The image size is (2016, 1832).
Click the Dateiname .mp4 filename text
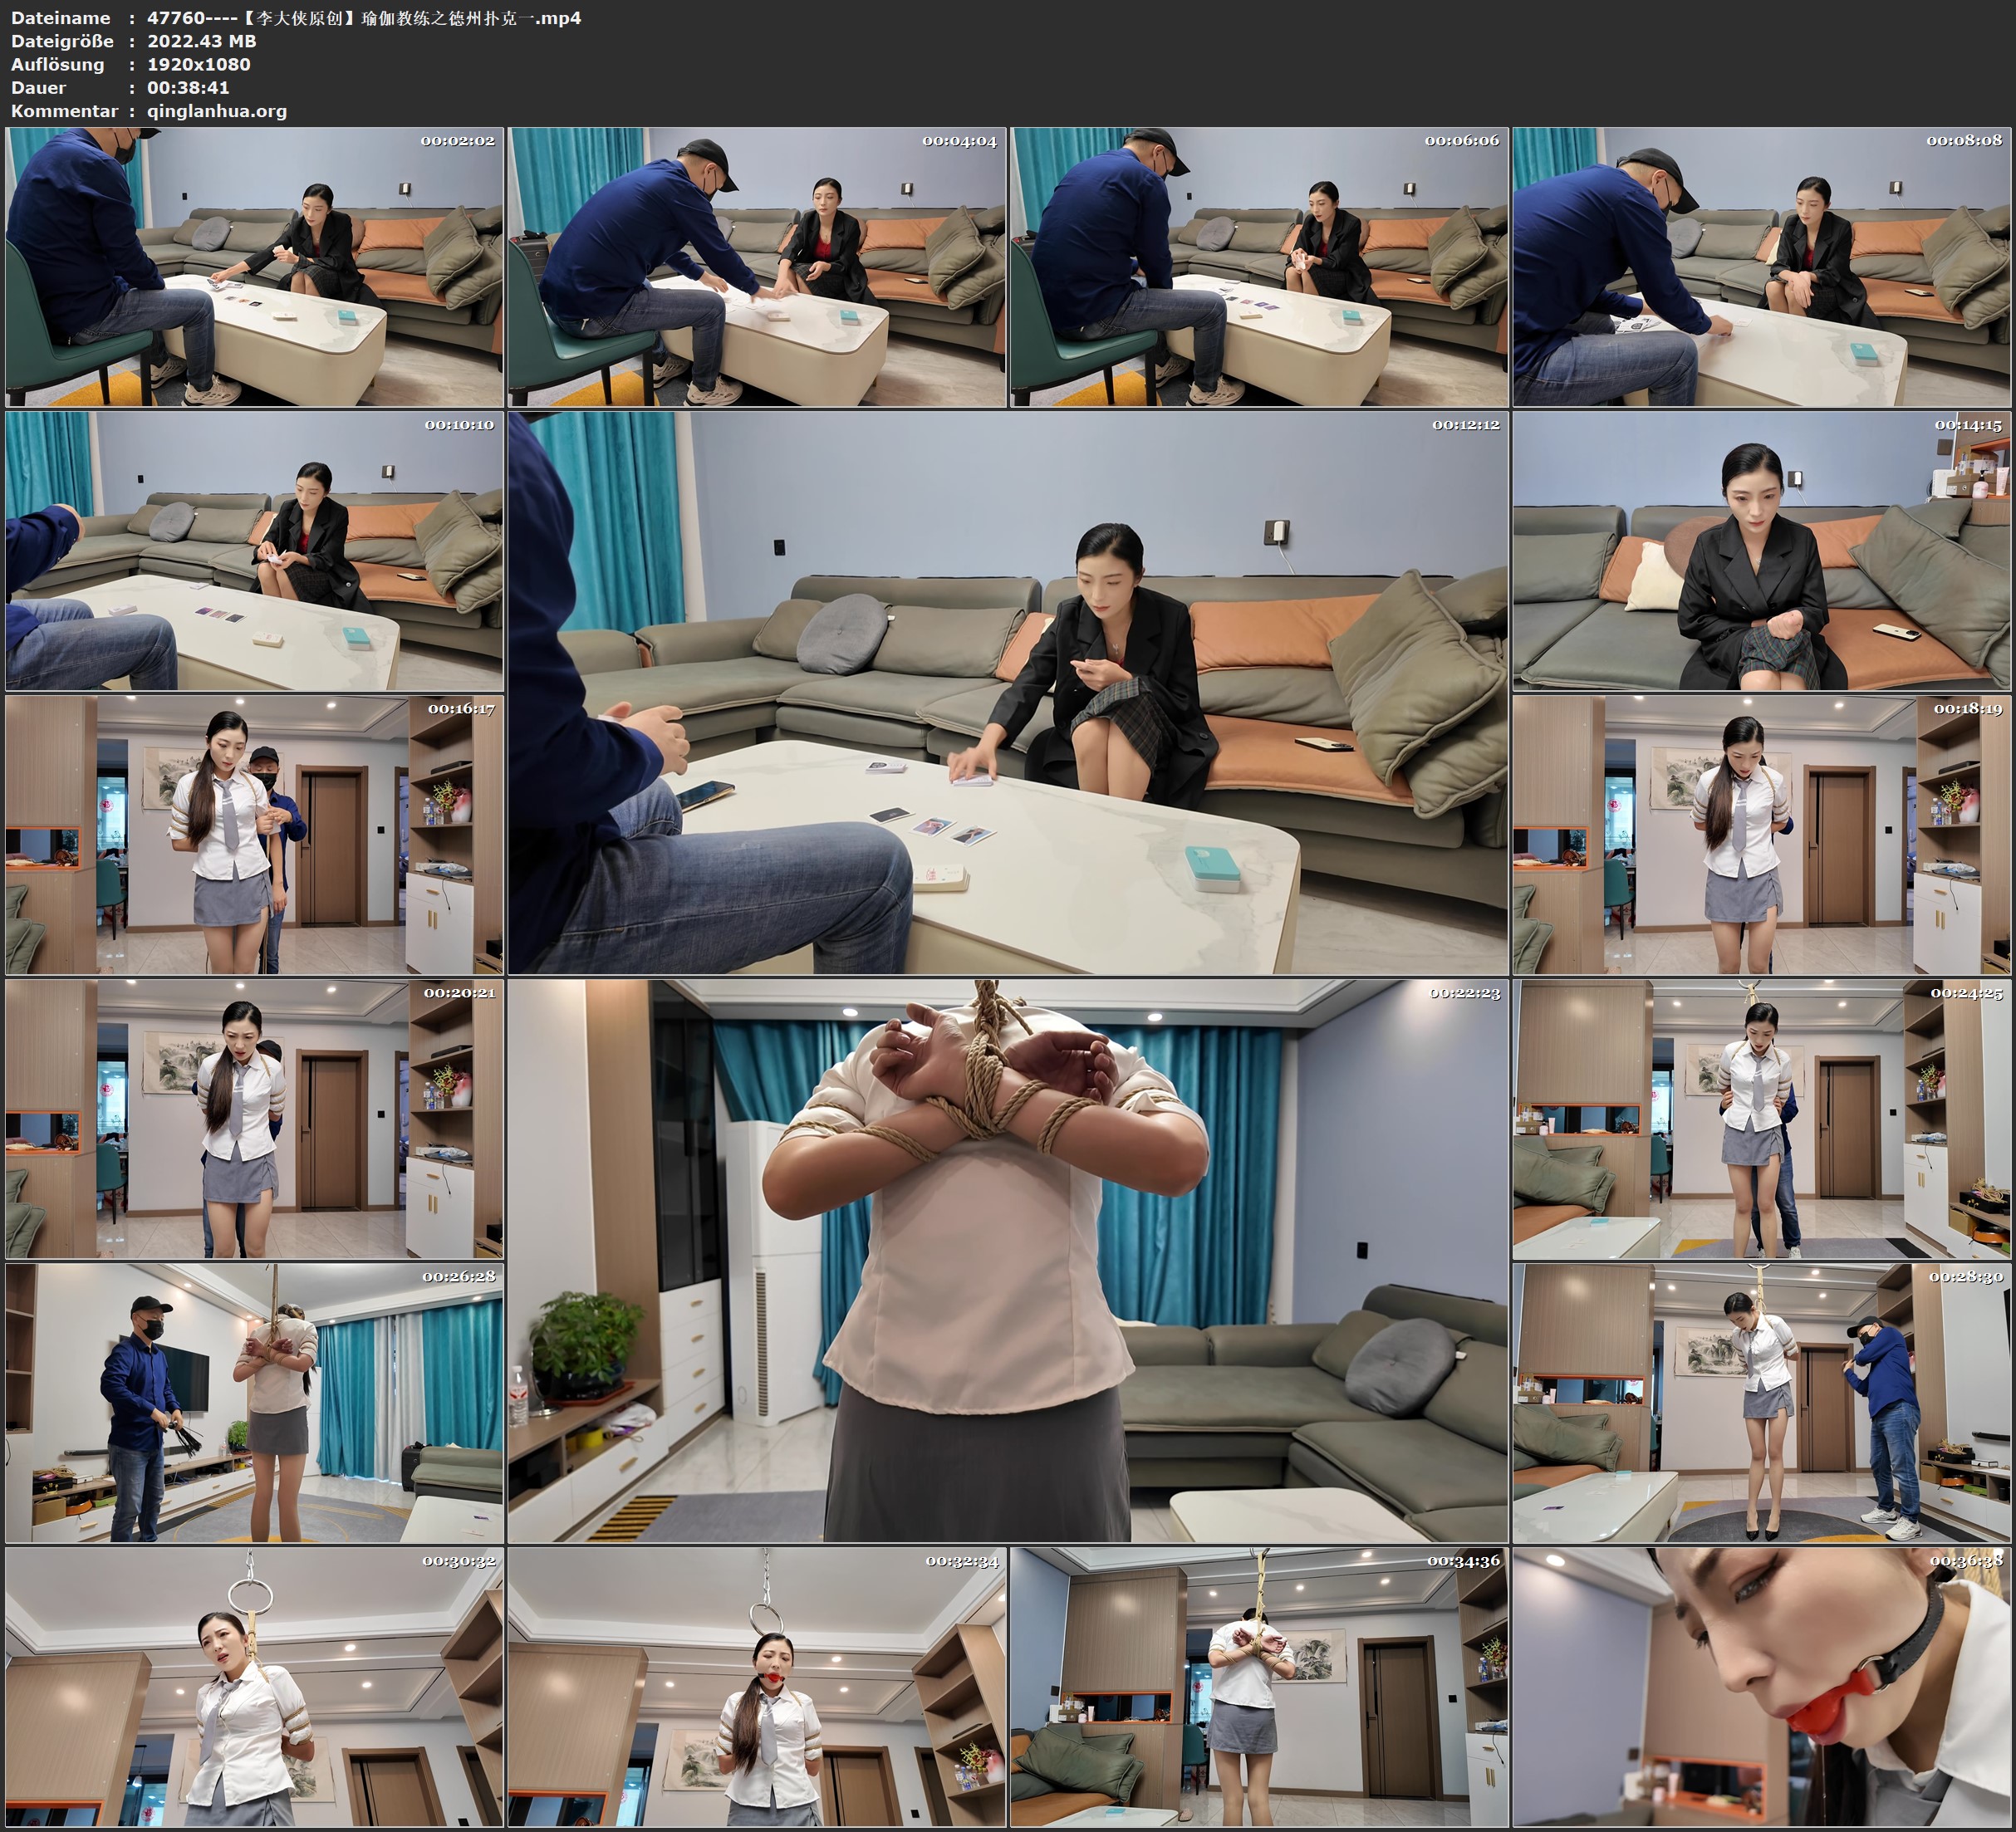364,18
